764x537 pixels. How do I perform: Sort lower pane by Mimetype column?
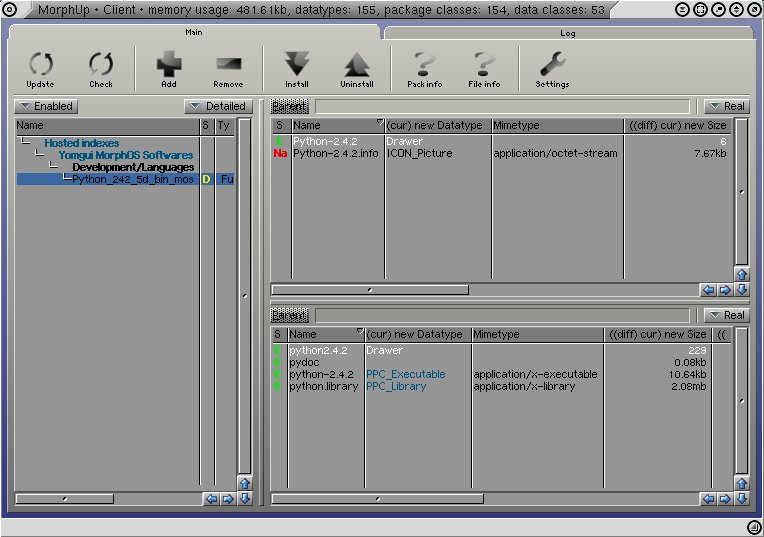coord(537,334)
